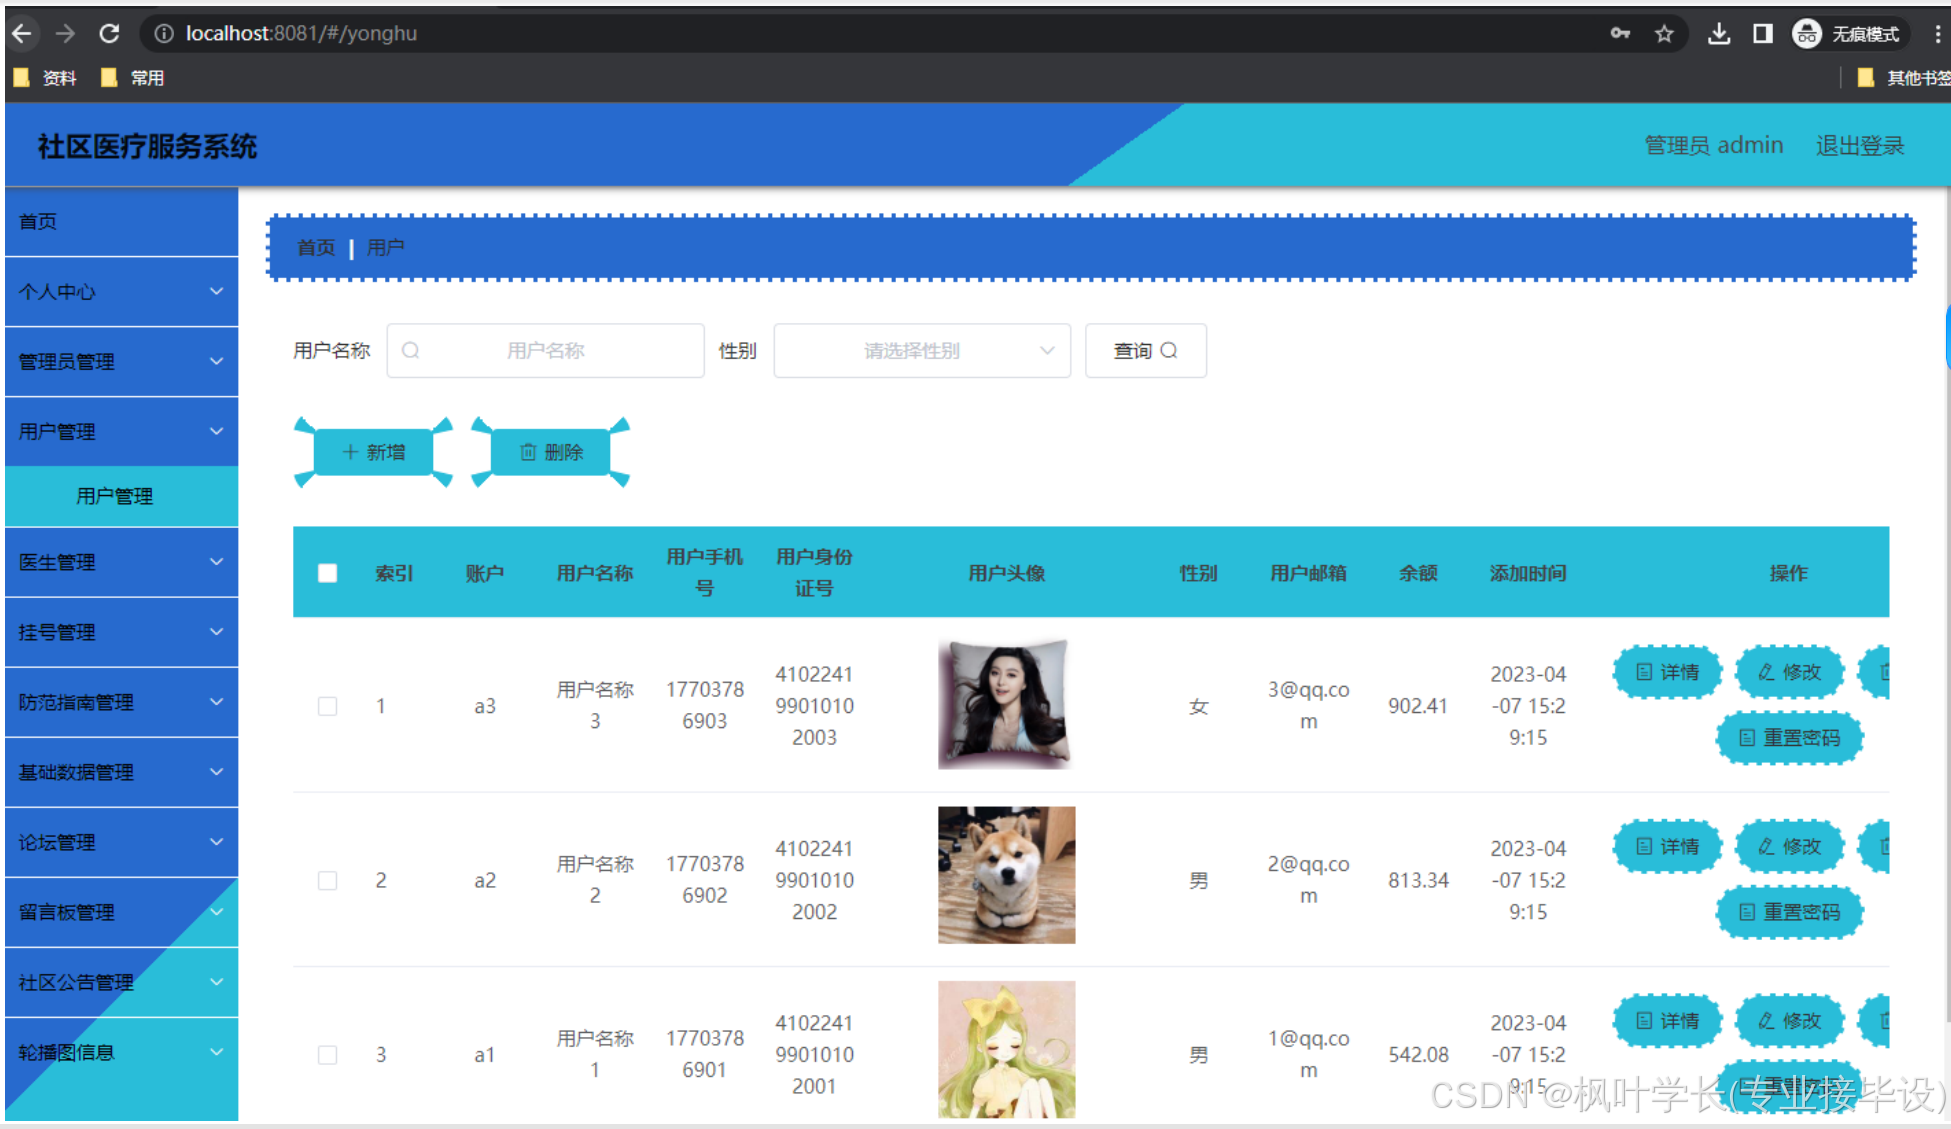Open the 资料 bookmark folder
Viewport: 1951px width, 1129px height.
(x=45, y=77)
